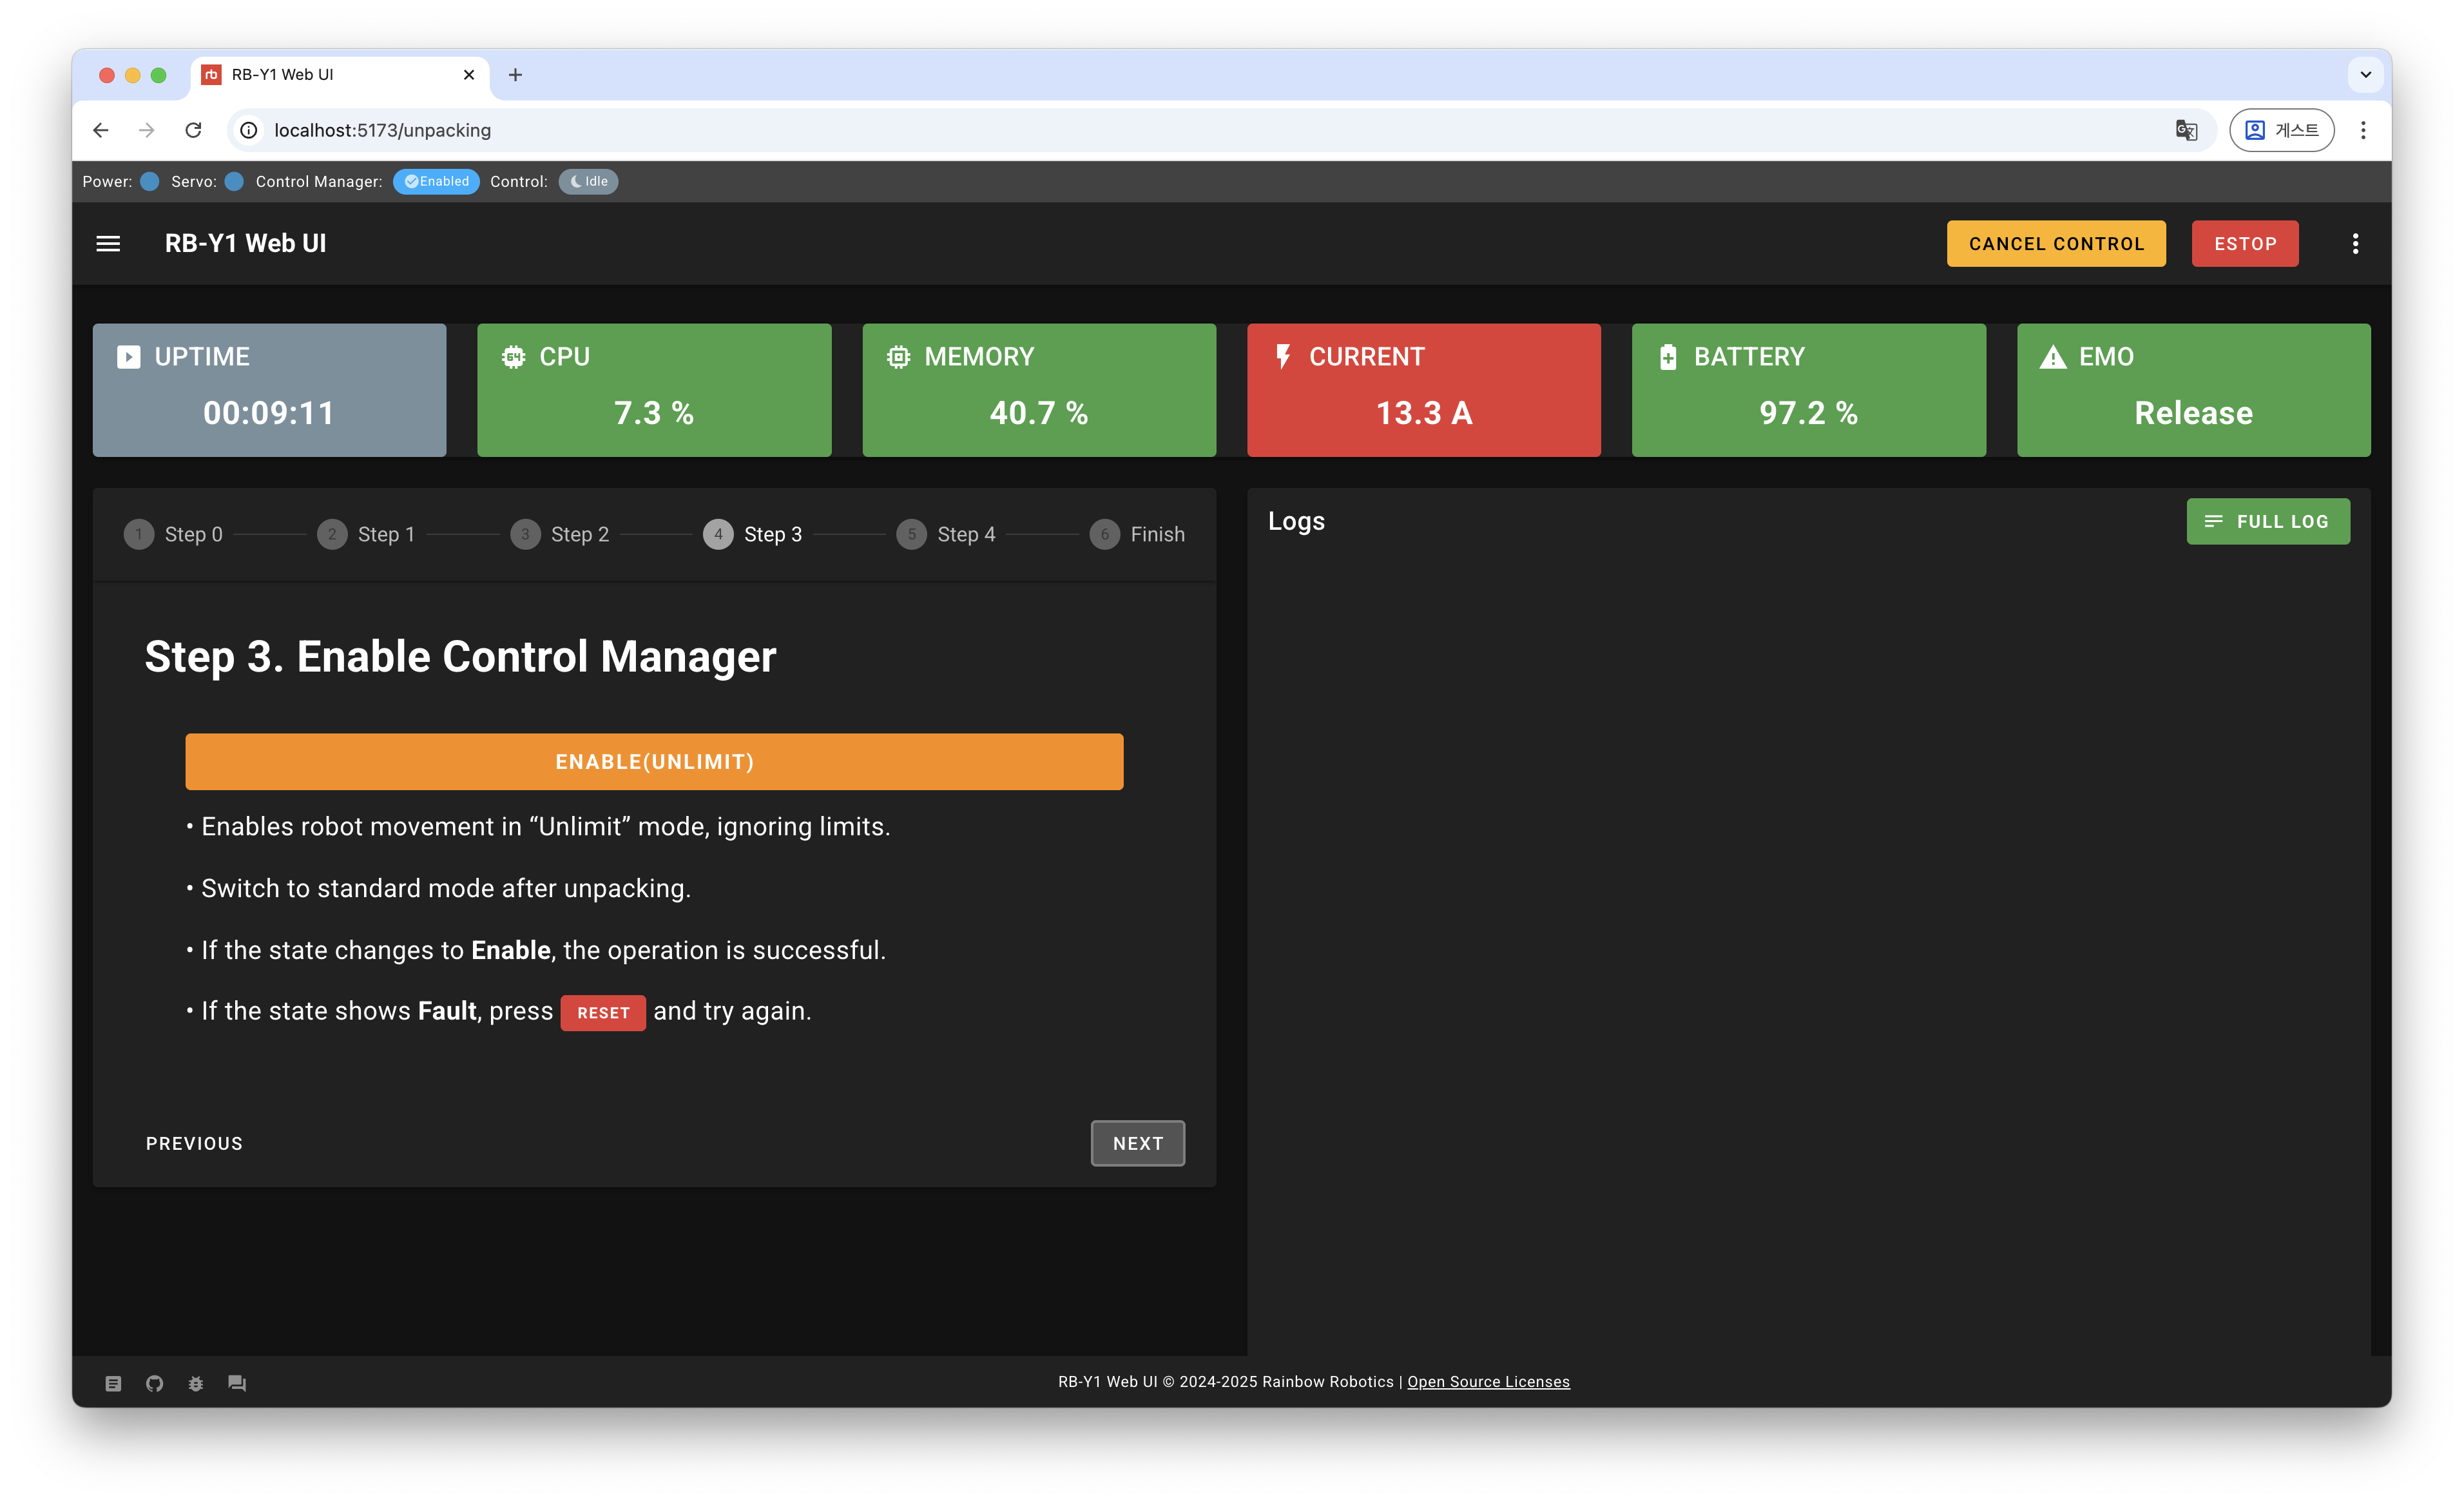This screenshot has width=2464, height=1503.
Task: Click the Control Idle status chip
Action: click(588, 181)
